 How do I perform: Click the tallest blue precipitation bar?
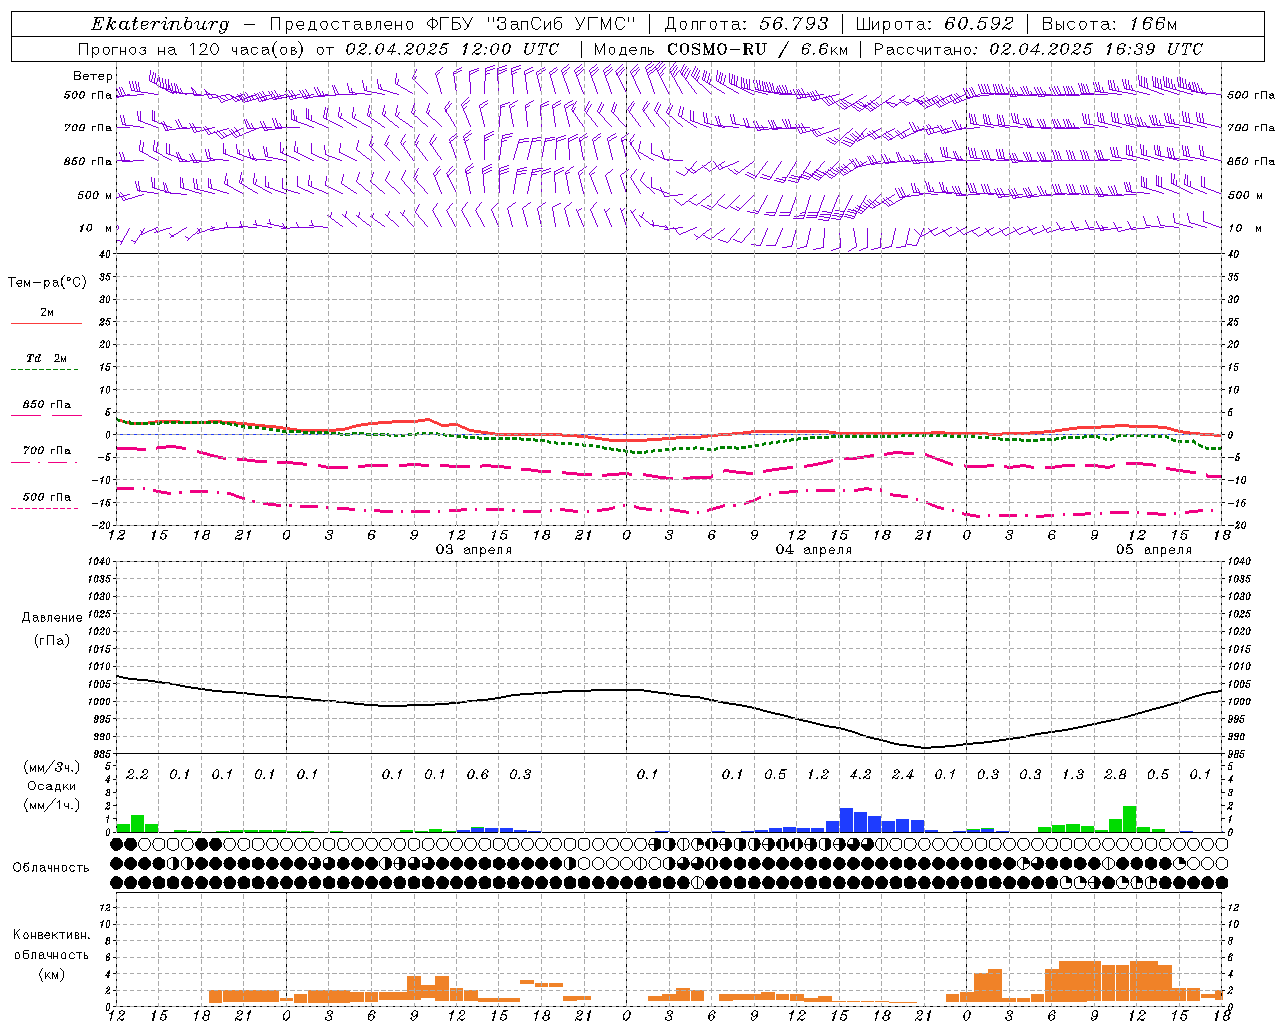pos(846,820)
